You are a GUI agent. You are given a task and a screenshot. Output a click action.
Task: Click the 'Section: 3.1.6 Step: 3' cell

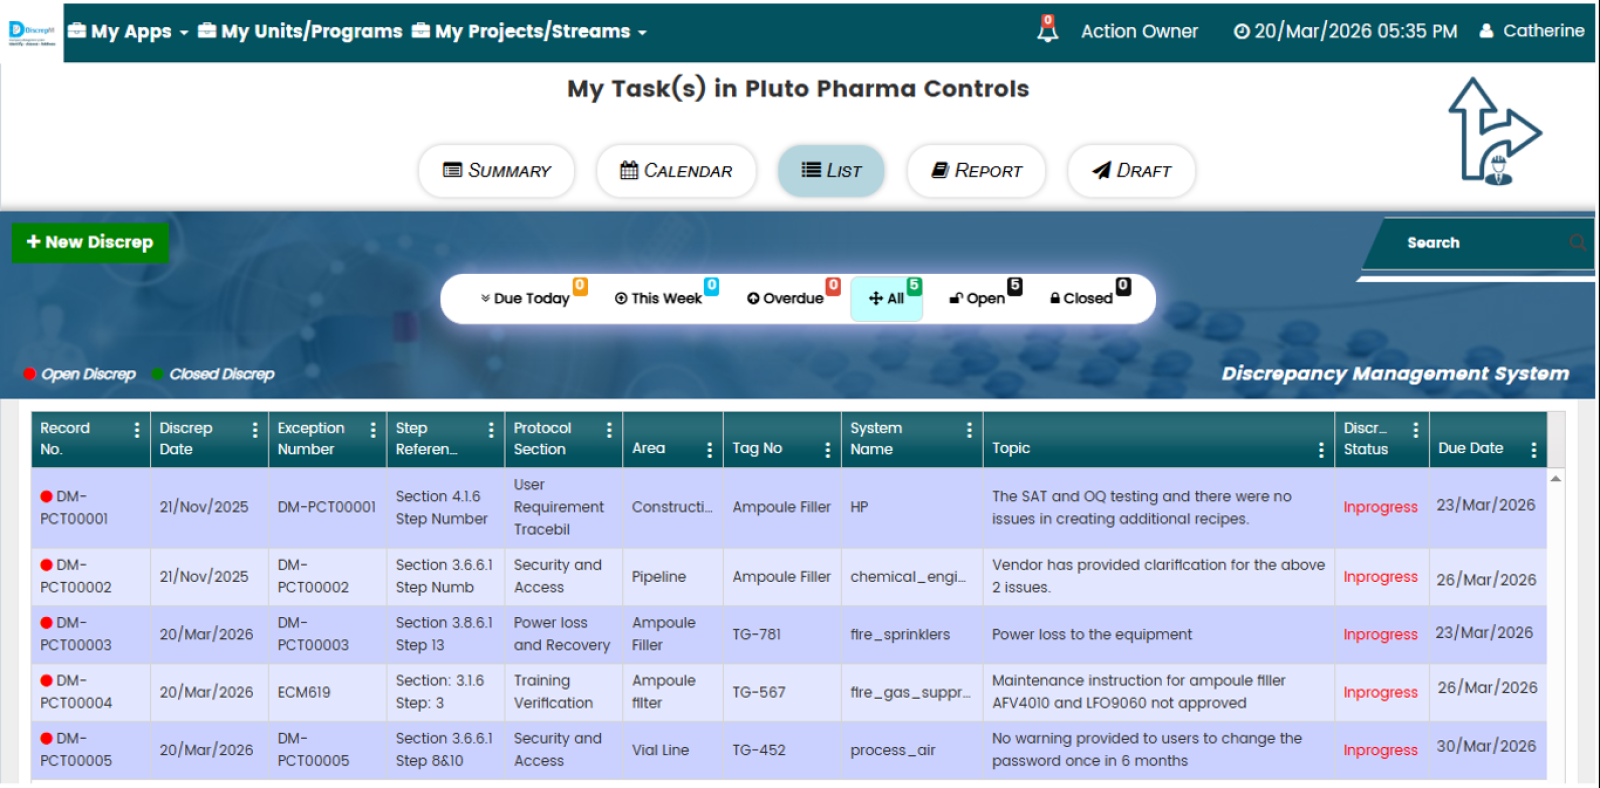tap(440, 692)
